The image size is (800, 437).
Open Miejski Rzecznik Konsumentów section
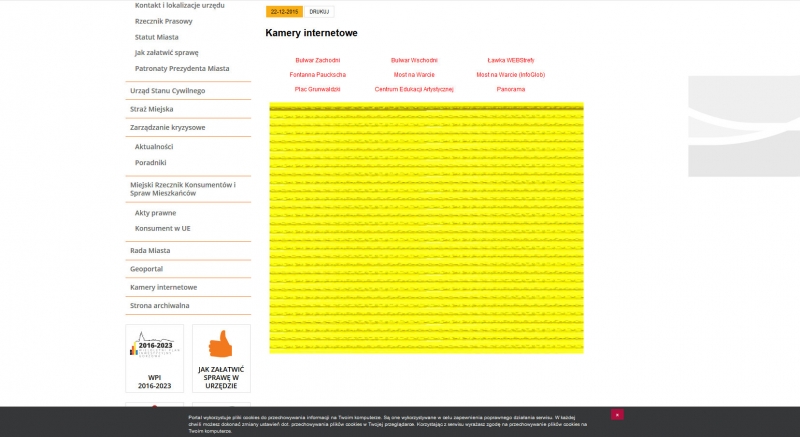tap(182, 189)
